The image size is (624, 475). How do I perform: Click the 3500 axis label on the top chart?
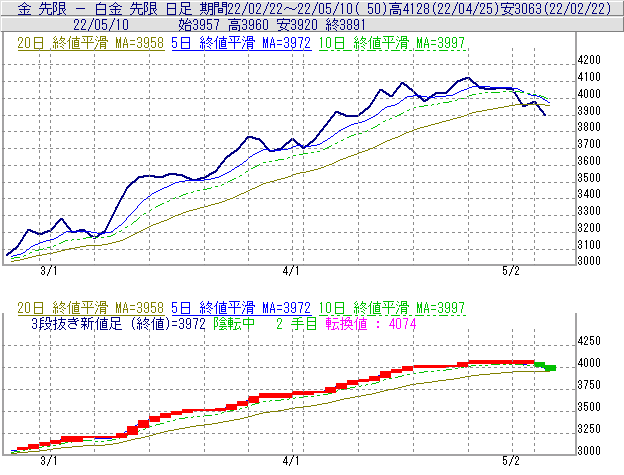tap(589, 177)
